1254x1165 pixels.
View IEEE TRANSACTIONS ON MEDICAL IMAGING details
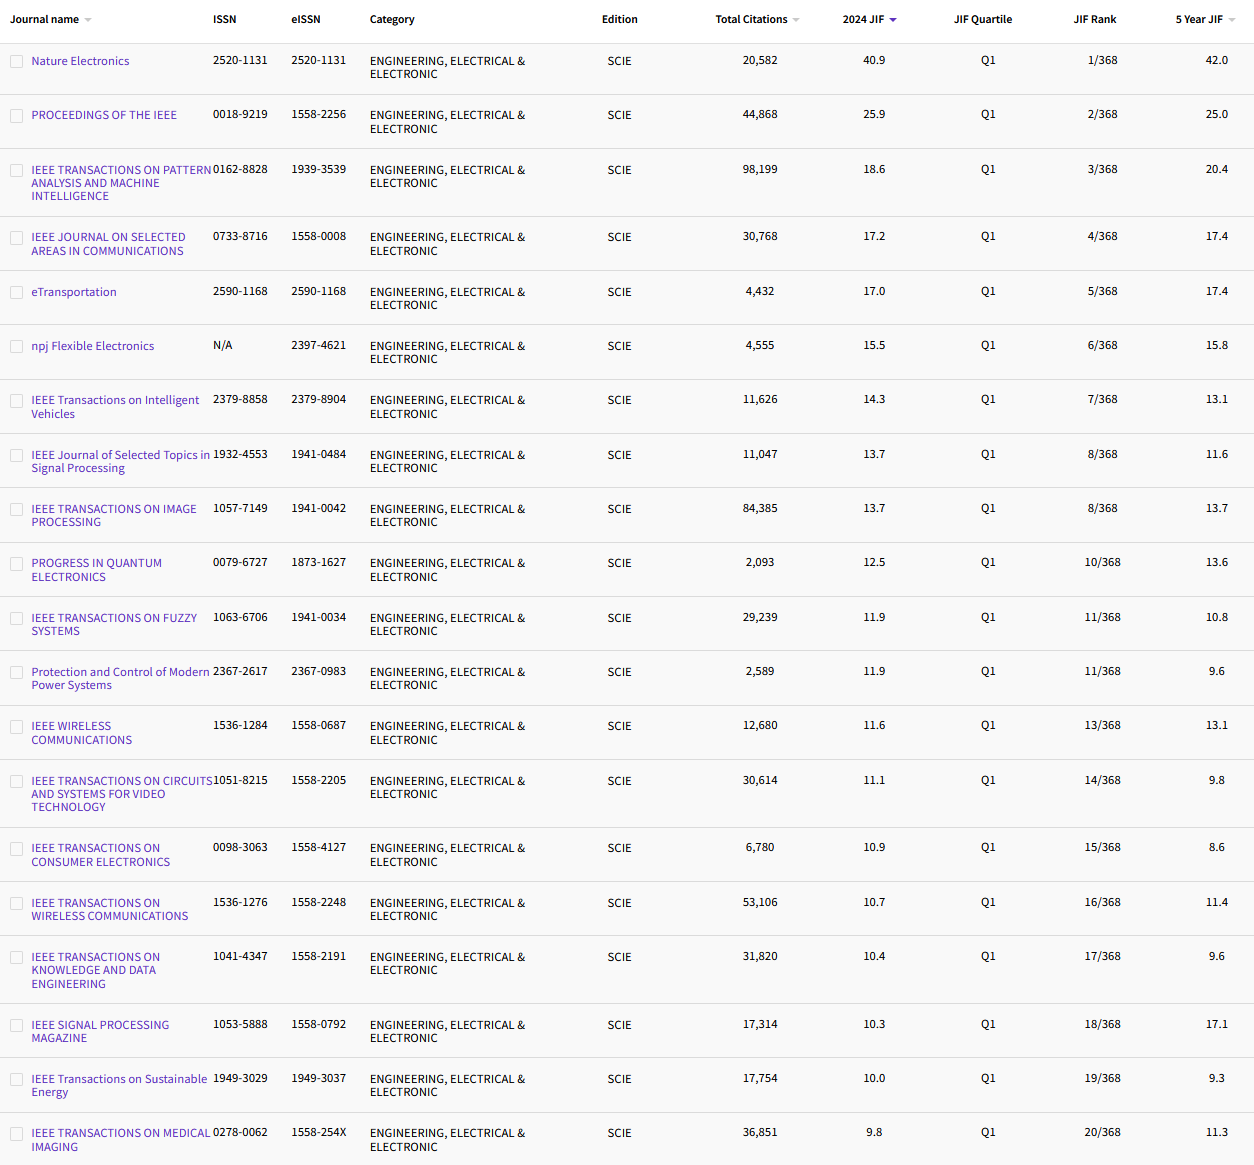click(120, 1140)
